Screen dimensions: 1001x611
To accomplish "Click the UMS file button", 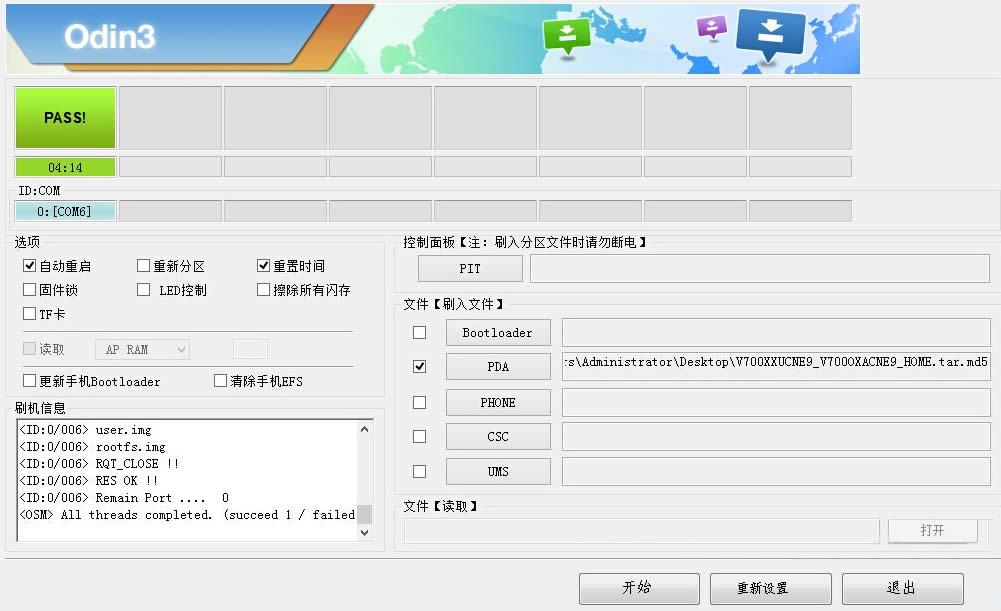I will [x=498, y=472].
